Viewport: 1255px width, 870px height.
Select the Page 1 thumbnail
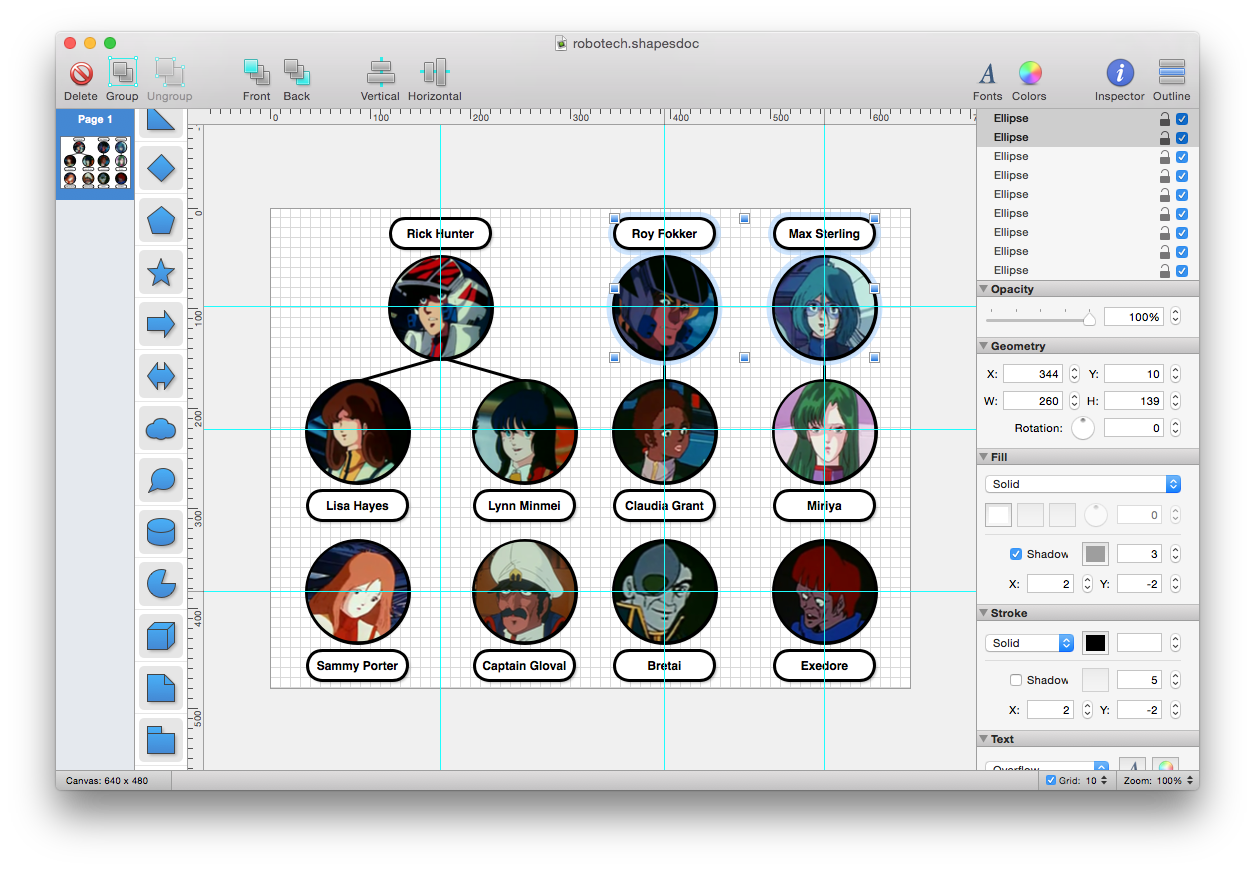point(94,160)
